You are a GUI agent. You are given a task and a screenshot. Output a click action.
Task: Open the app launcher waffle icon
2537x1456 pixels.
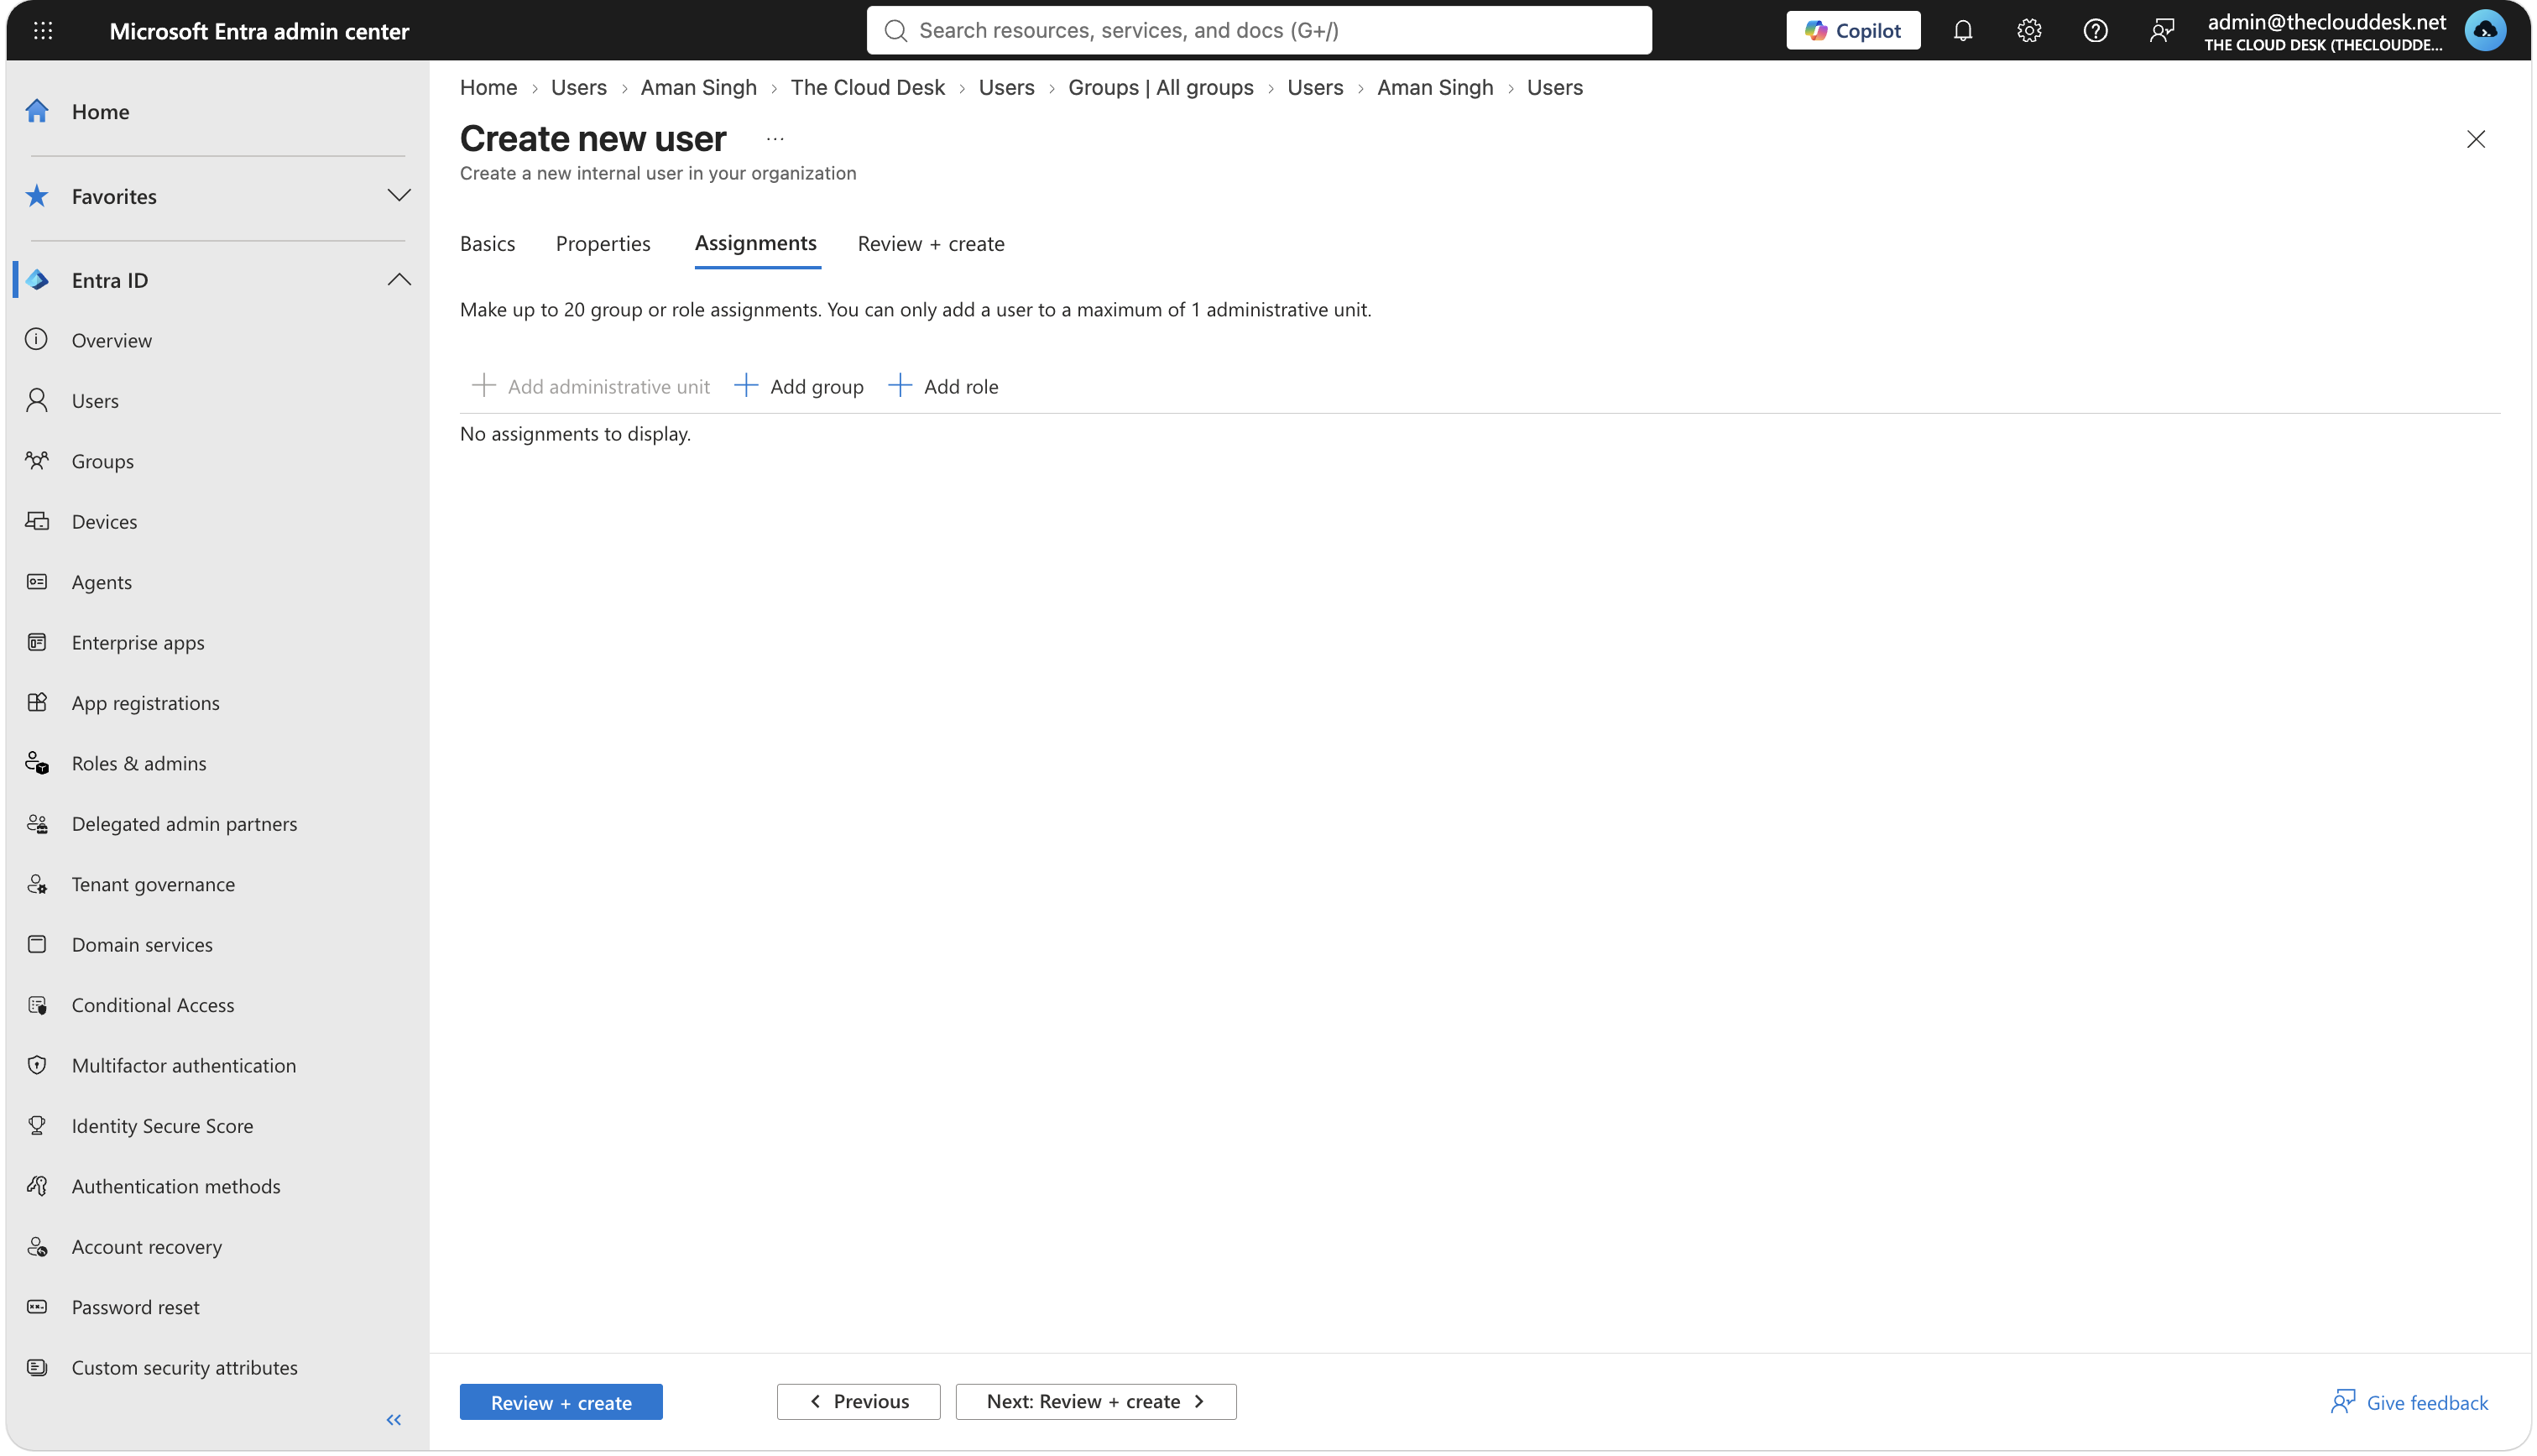coord(43,30)
